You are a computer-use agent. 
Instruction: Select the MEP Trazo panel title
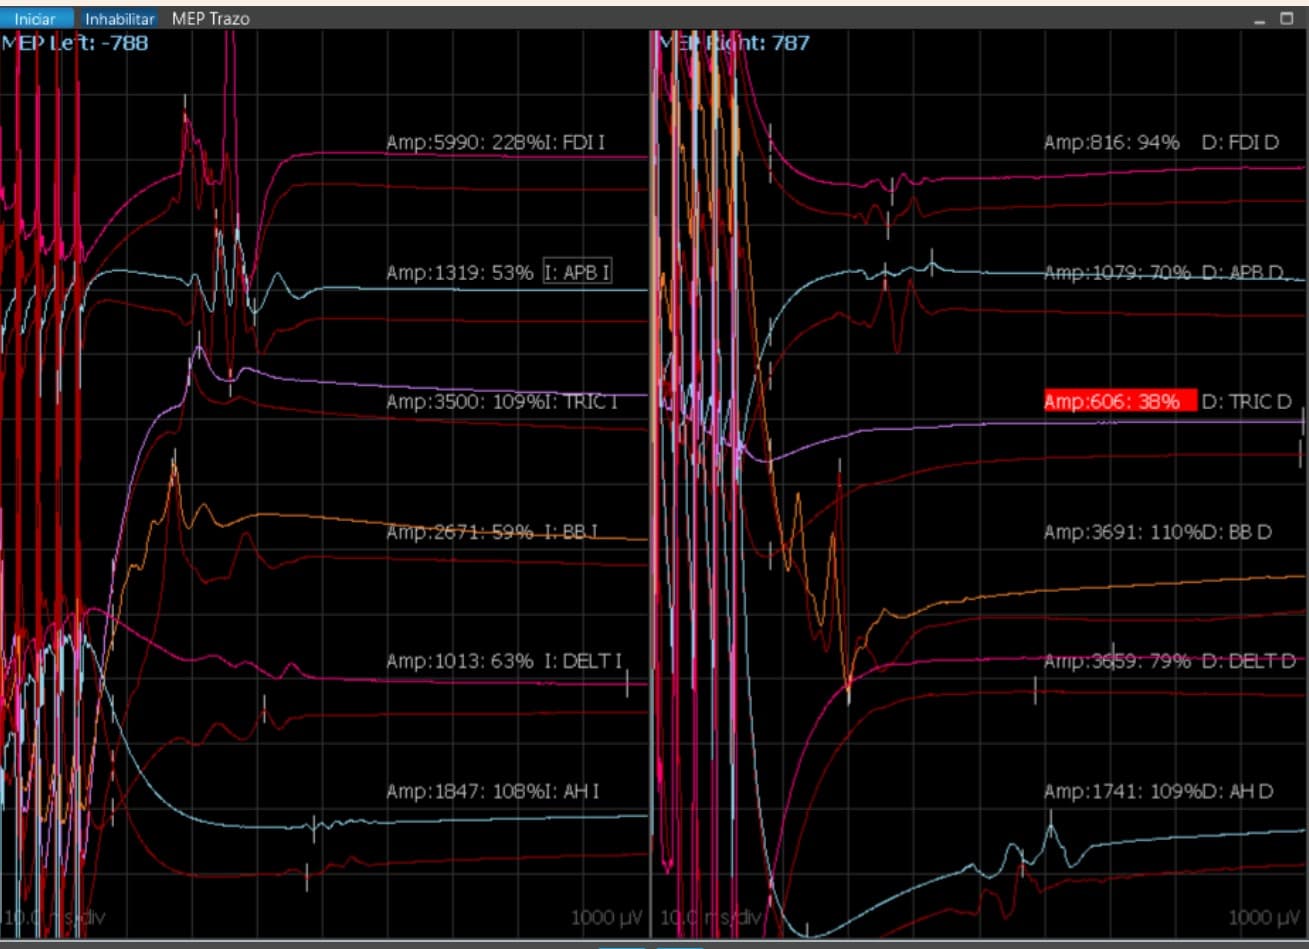pyautogui.click(x=210, y=19)
